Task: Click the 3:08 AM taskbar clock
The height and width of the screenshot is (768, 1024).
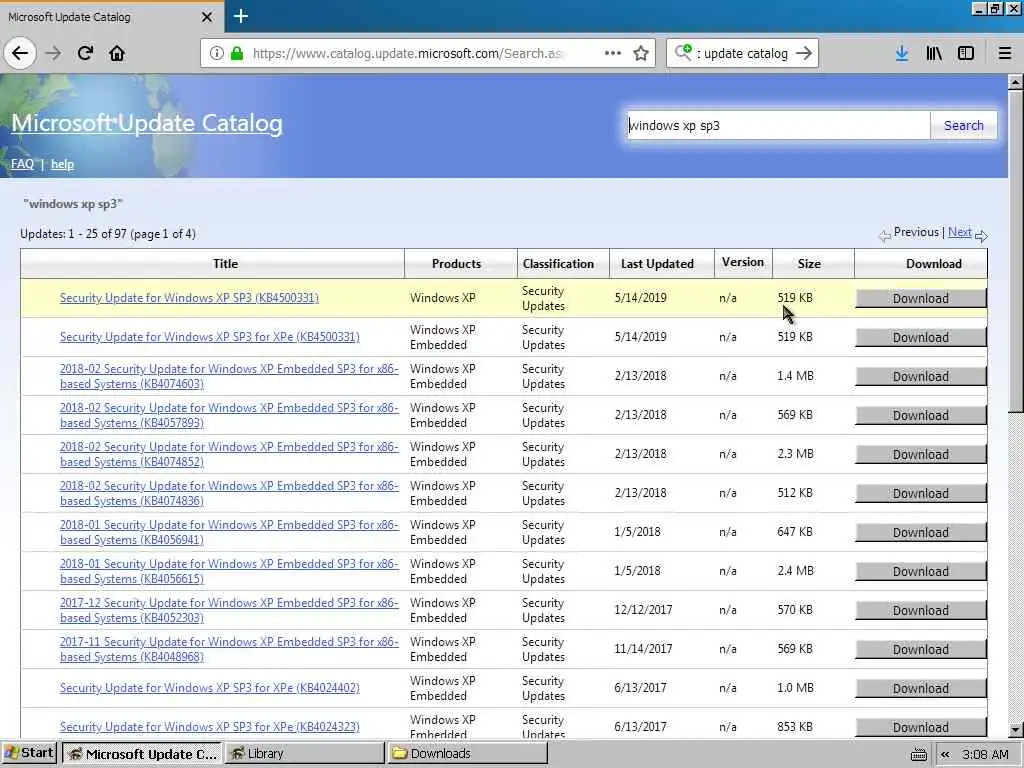Action: point(985,754)
